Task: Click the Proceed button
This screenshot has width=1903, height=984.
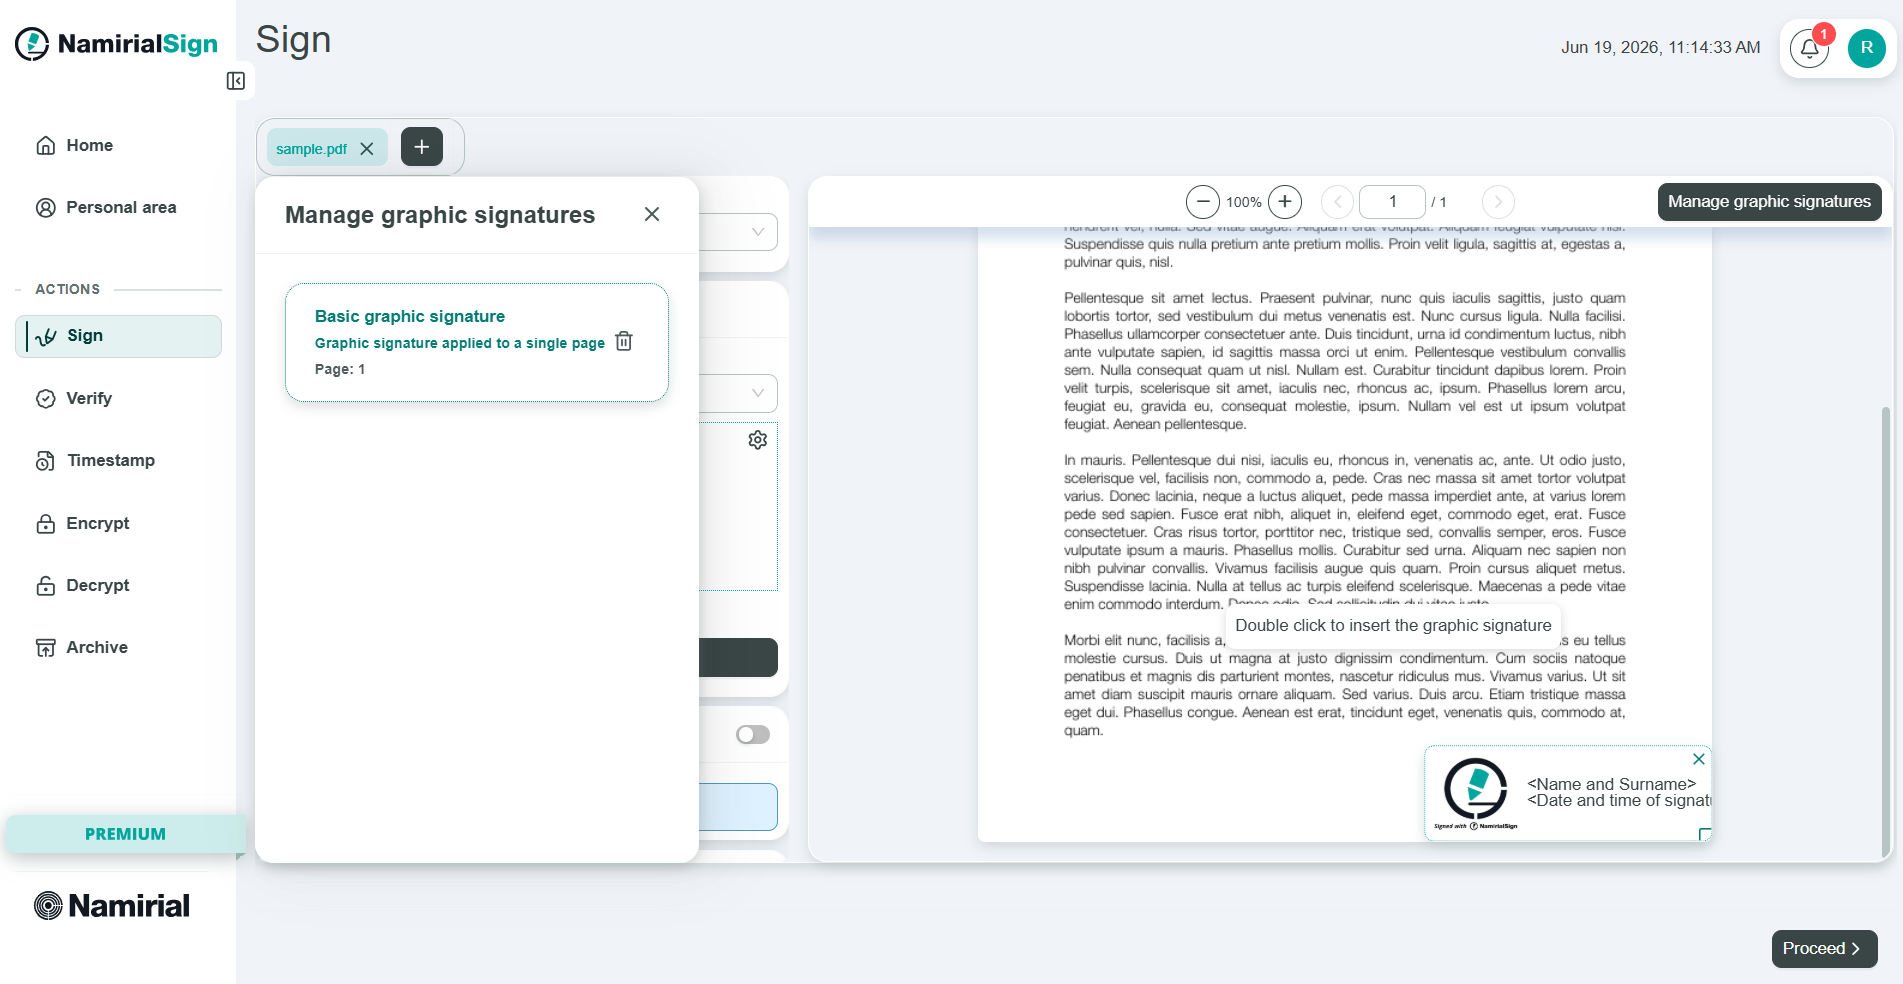Action: click(x=1824, y=949)
